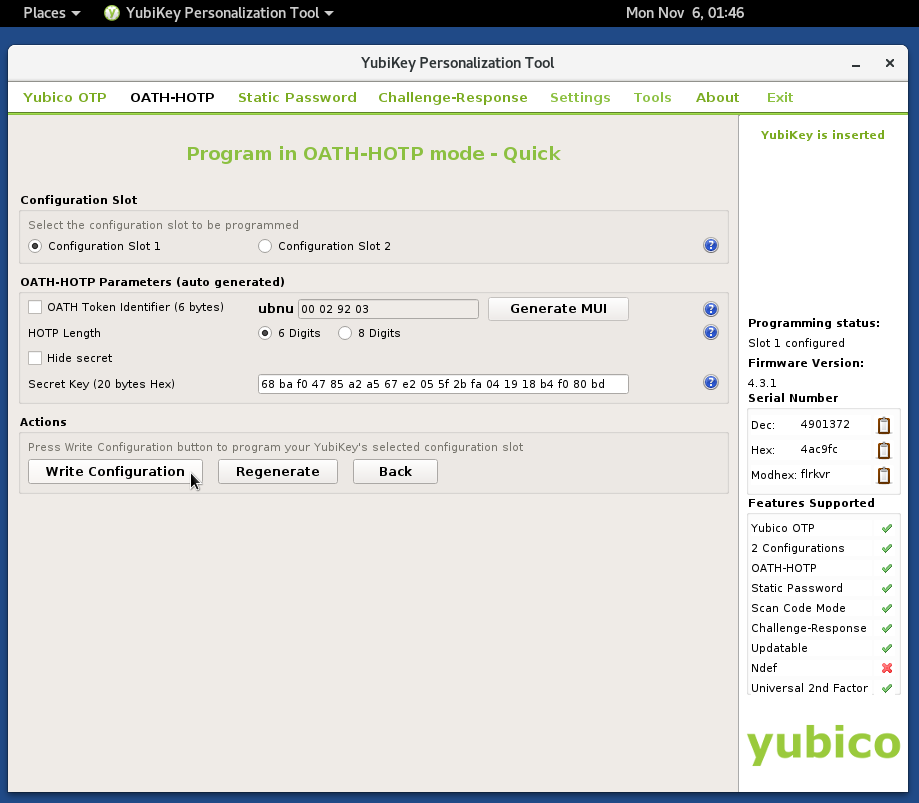919x803 pixels.
Task: Switch to OATH-HOTP tab
Action: [x=172, y=97]
